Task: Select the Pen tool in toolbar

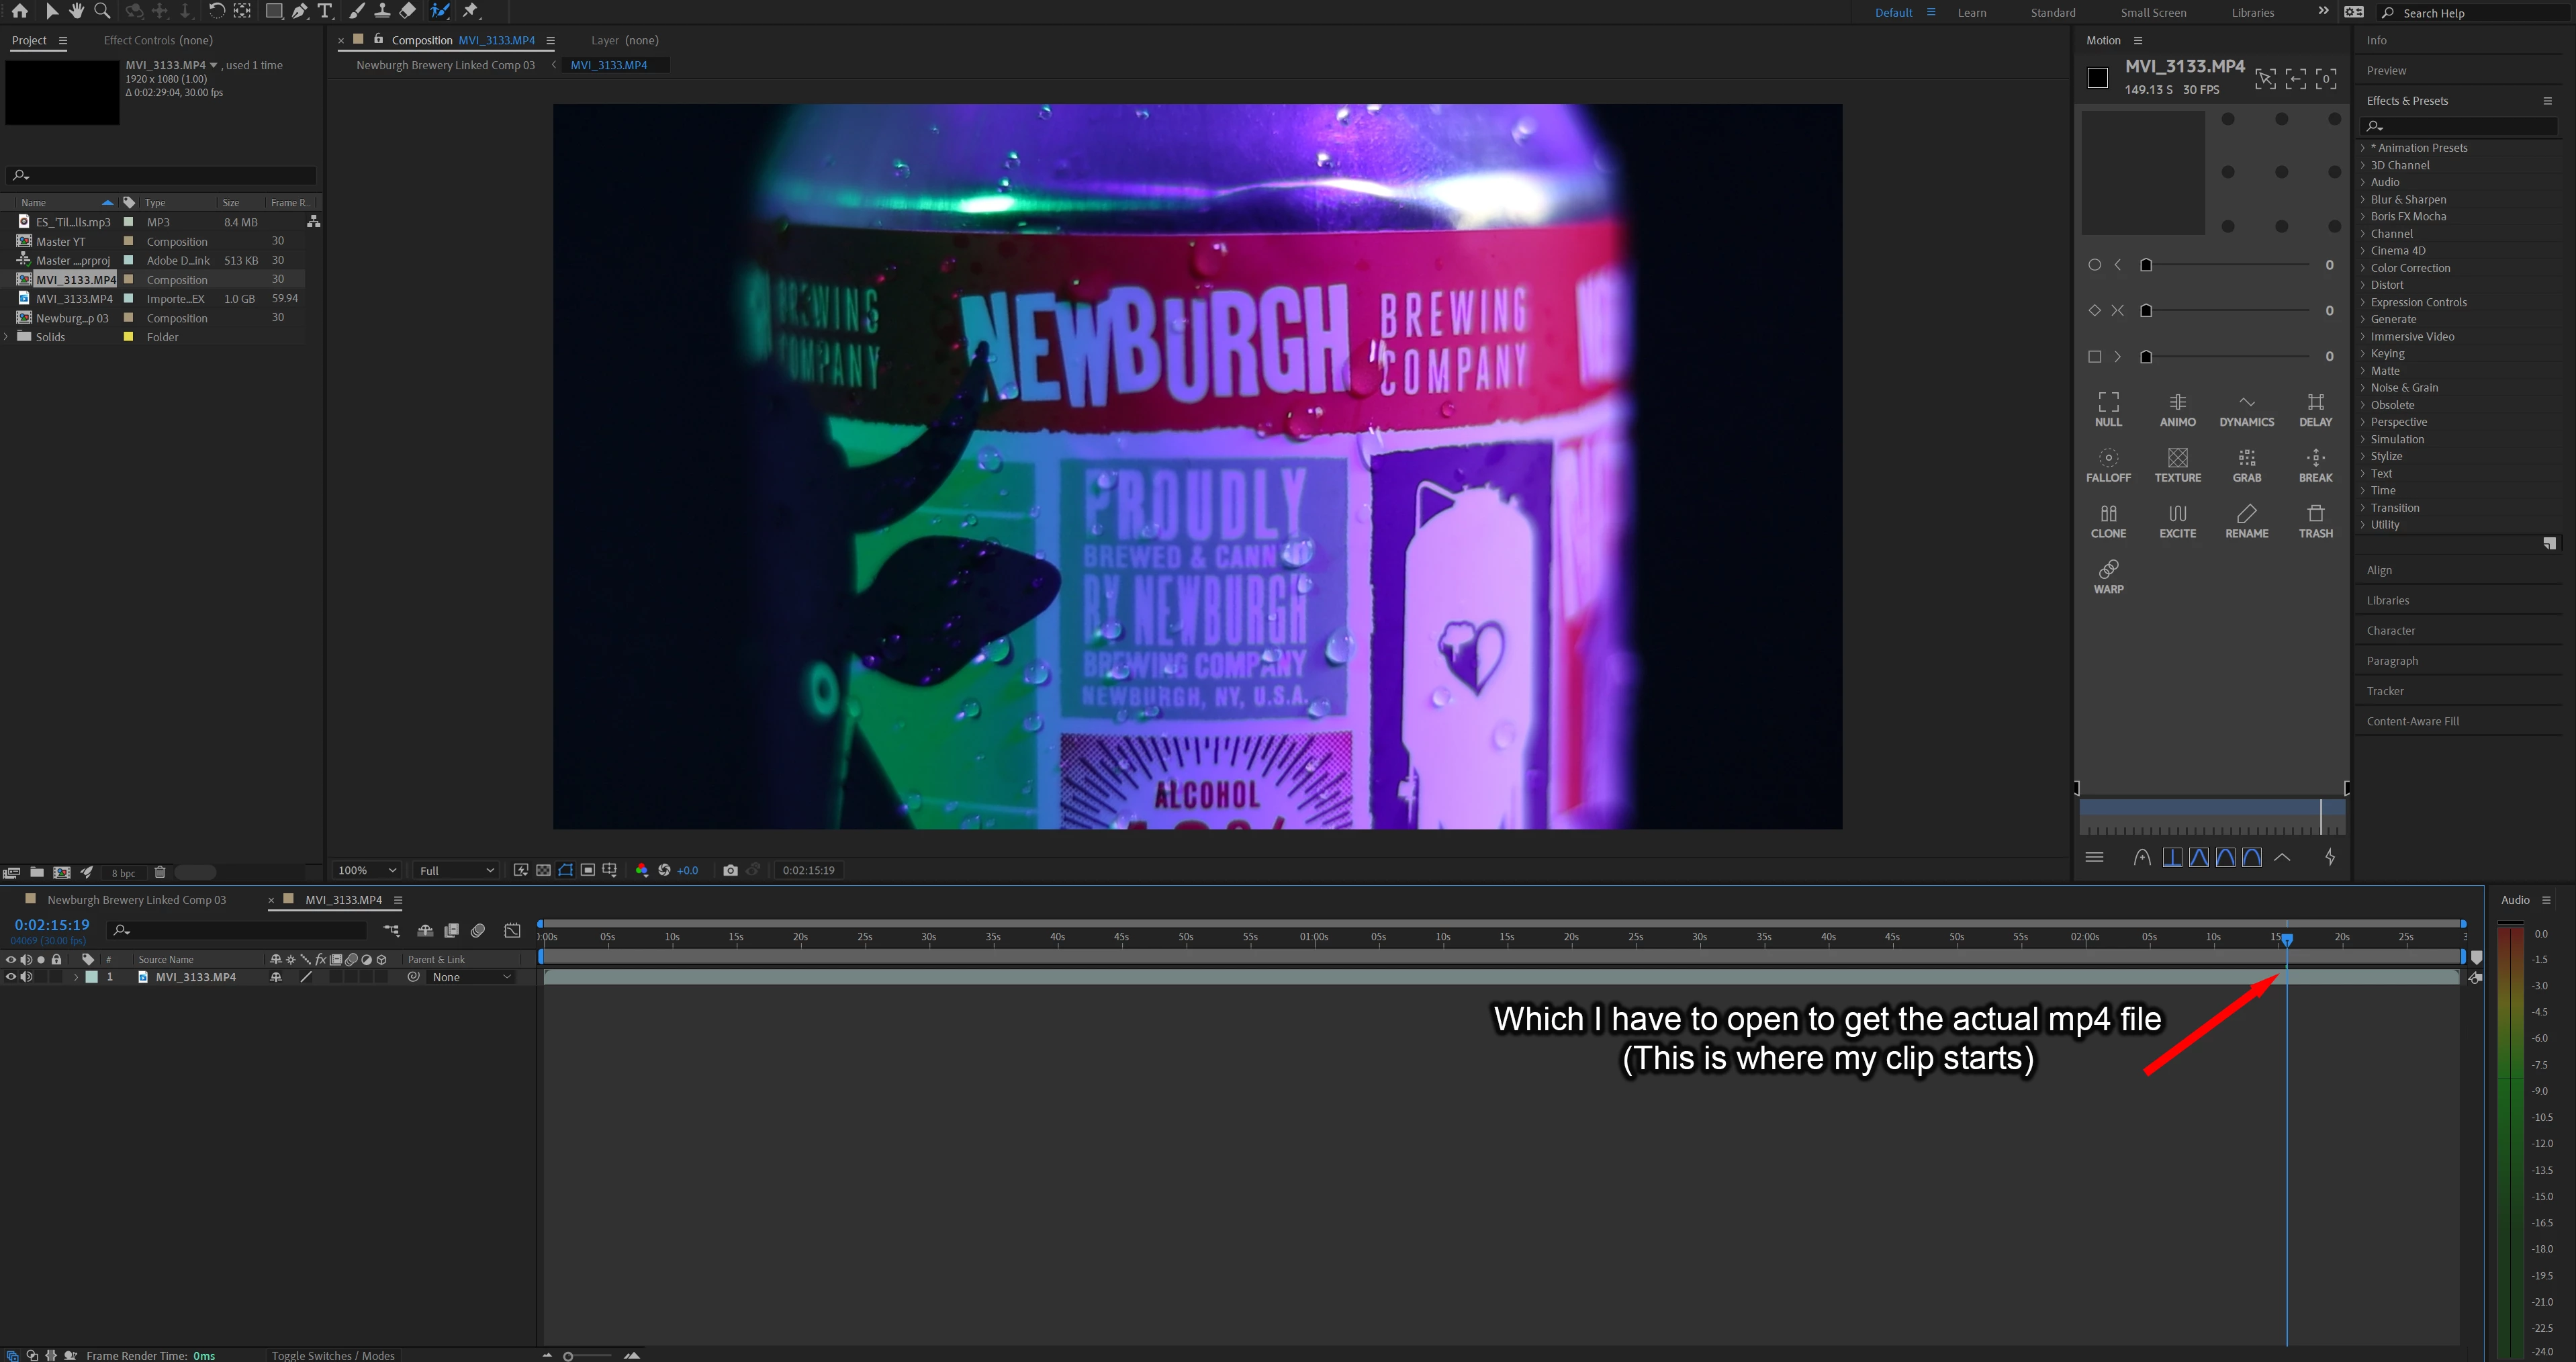Action: coord(299,11)
